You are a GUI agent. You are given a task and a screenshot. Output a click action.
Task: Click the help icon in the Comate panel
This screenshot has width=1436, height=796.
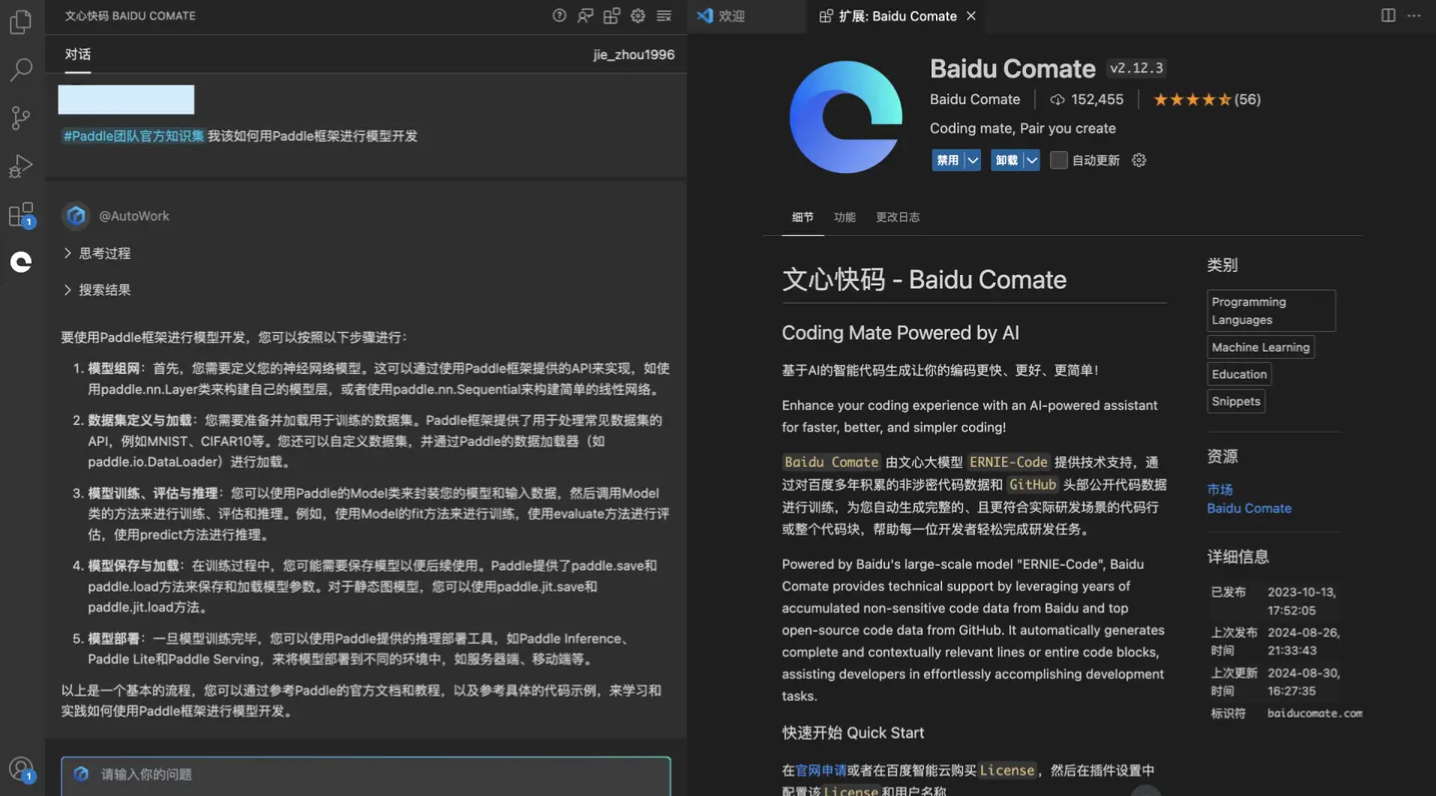[558, 15]
